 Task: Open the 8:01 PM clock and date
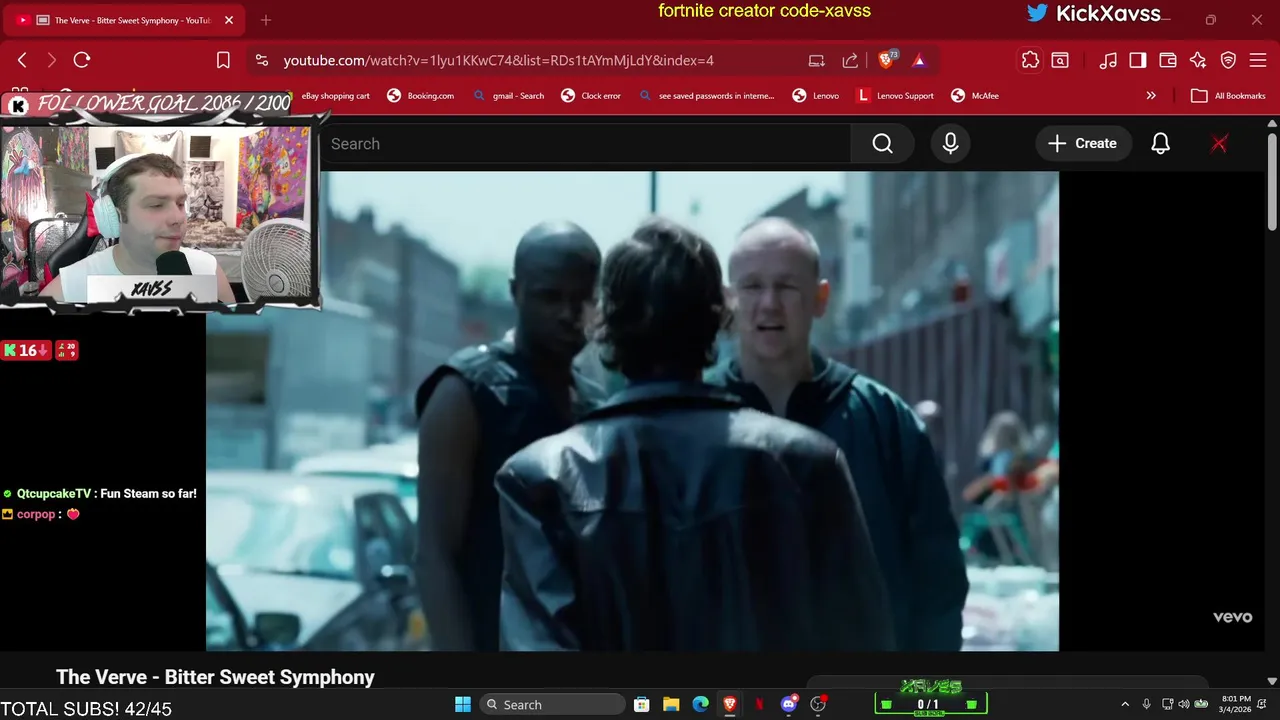(x=1236, y=704)
